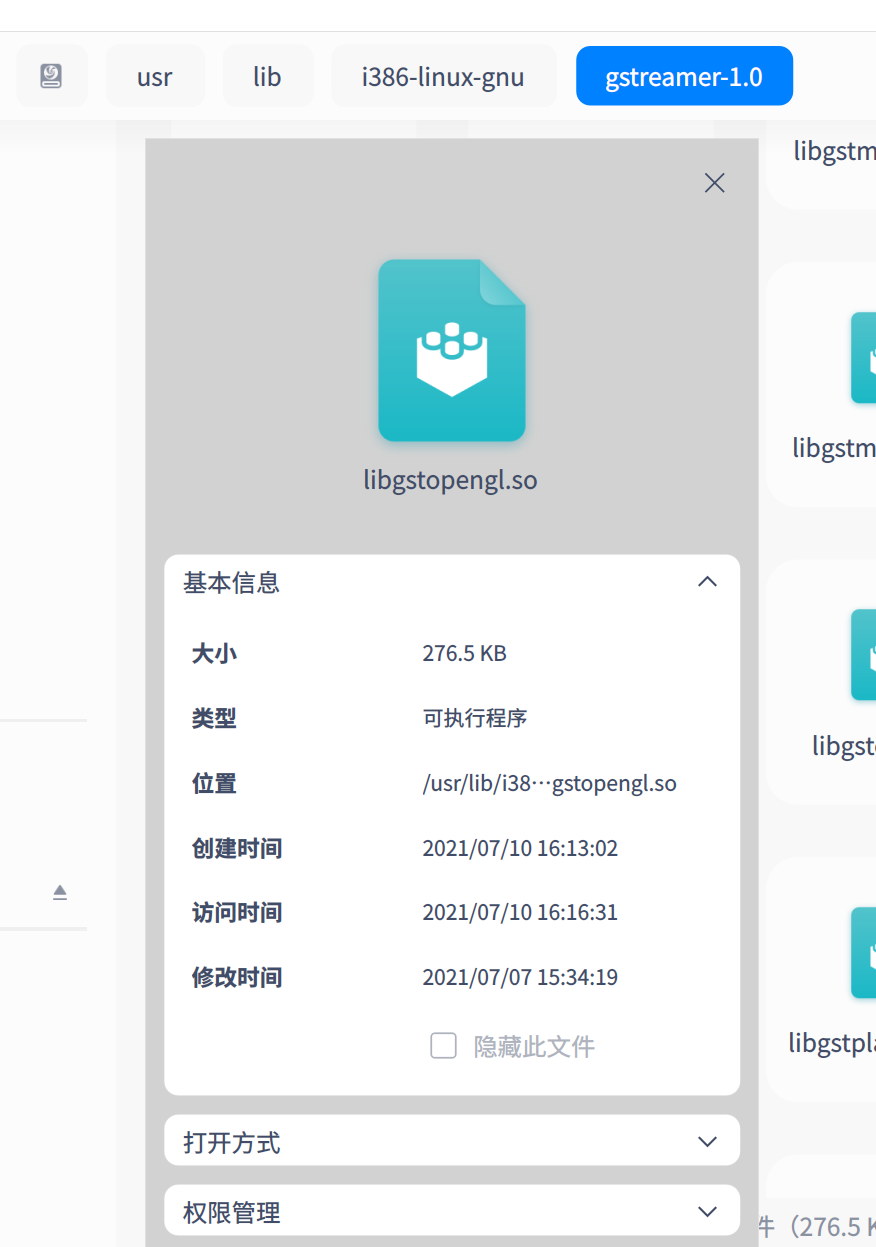The image size is (876, 1247).
Task: Click the type value 可执行程序
Action: point(474,718)
